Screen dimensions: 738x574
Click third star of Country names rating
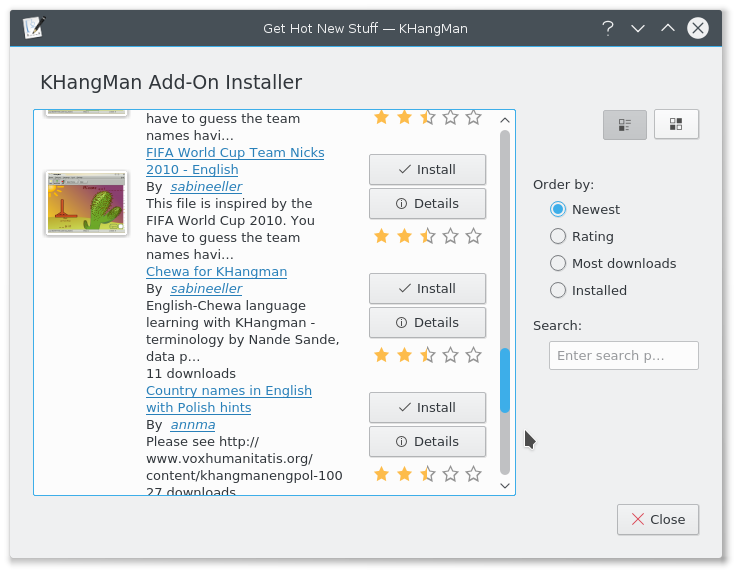(x=427, y=474)
